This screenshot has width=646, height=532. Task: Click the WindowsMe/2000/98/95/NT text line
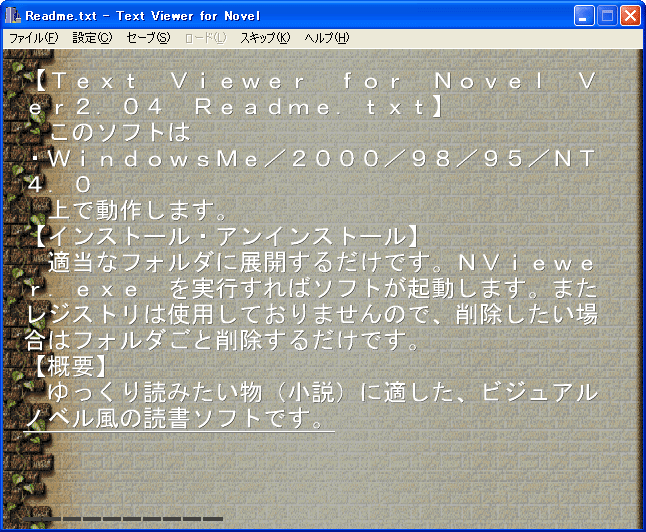coord(312,159)
